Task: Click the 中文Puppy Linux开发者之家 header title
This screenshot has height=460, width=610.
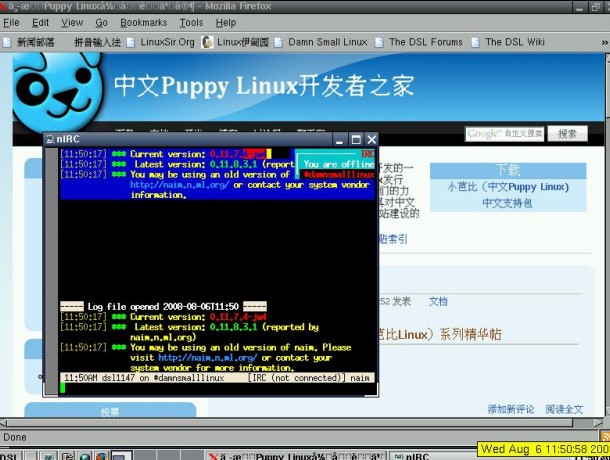Action: 264,86
